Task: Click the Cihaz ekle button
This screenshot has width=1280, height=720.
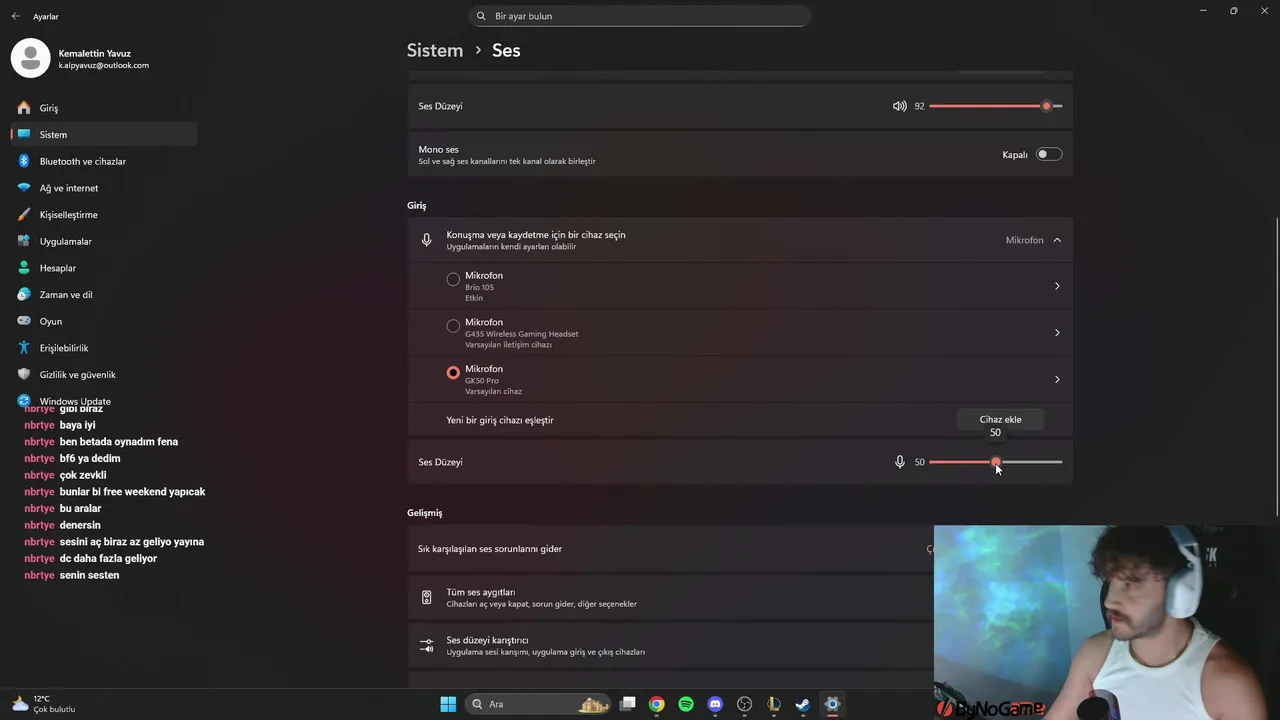Action: [x=1000, y=420]
